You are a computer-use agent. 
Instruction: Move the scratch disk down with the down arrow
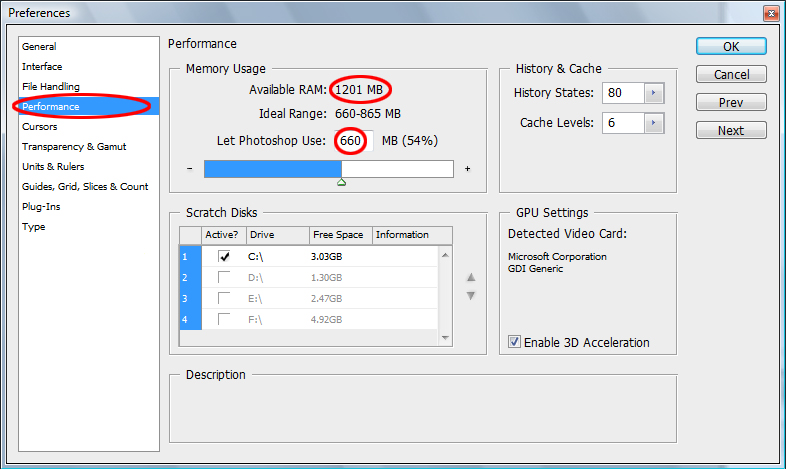pos(471,296)
